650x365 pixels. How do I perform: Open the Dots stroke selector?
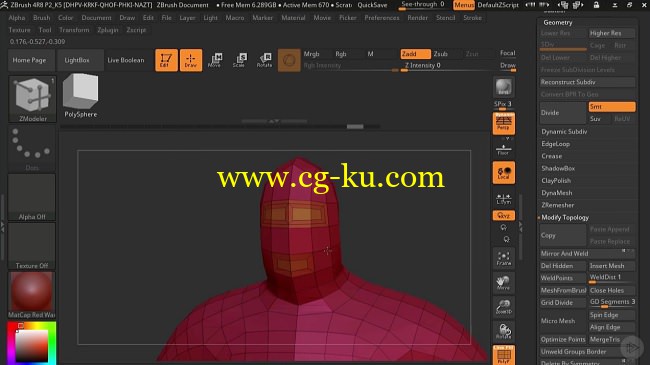32,148
